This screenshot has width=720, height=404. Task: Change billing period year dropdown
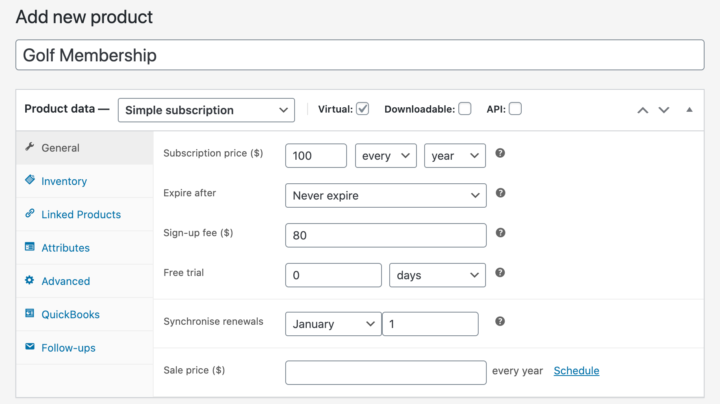click(455, 156)
